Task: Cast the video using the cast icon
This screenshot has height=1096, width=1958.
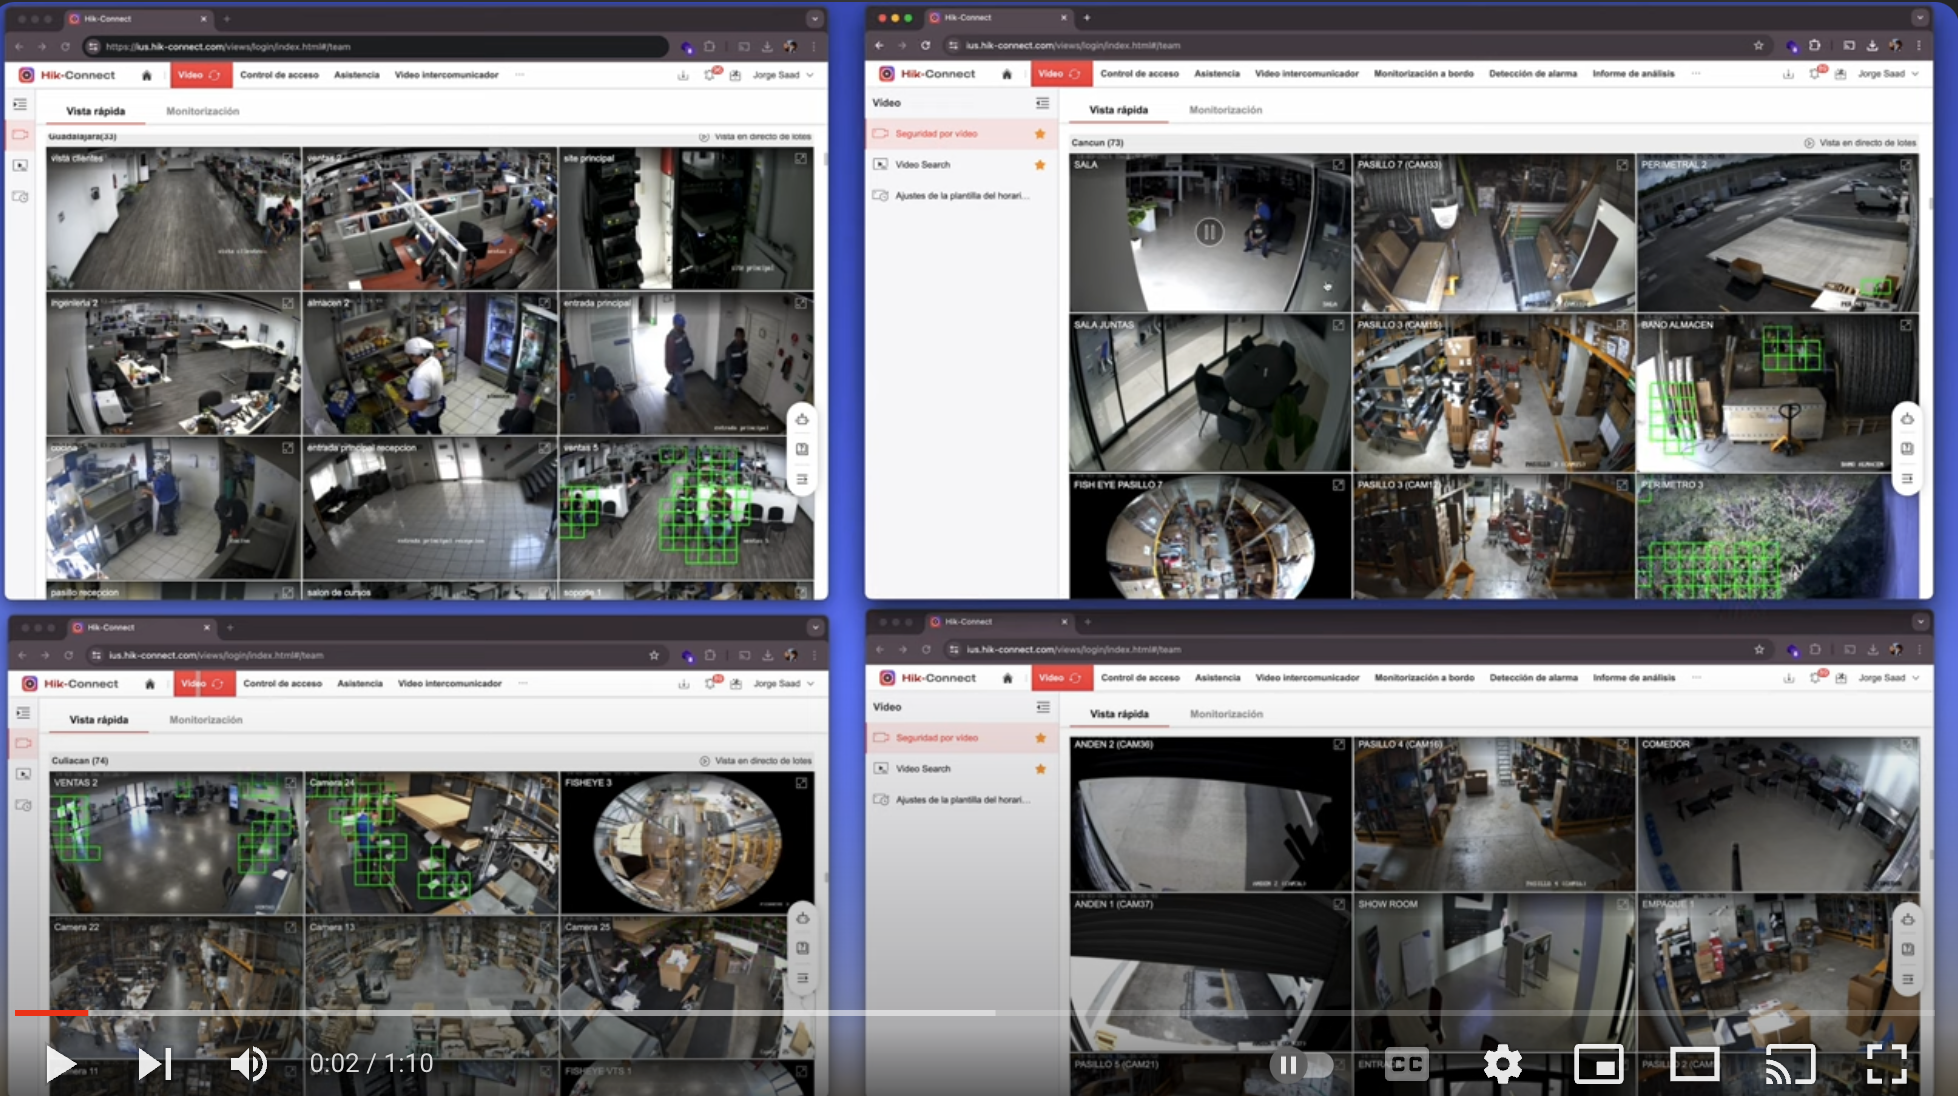Action: pos(1789,1065)
